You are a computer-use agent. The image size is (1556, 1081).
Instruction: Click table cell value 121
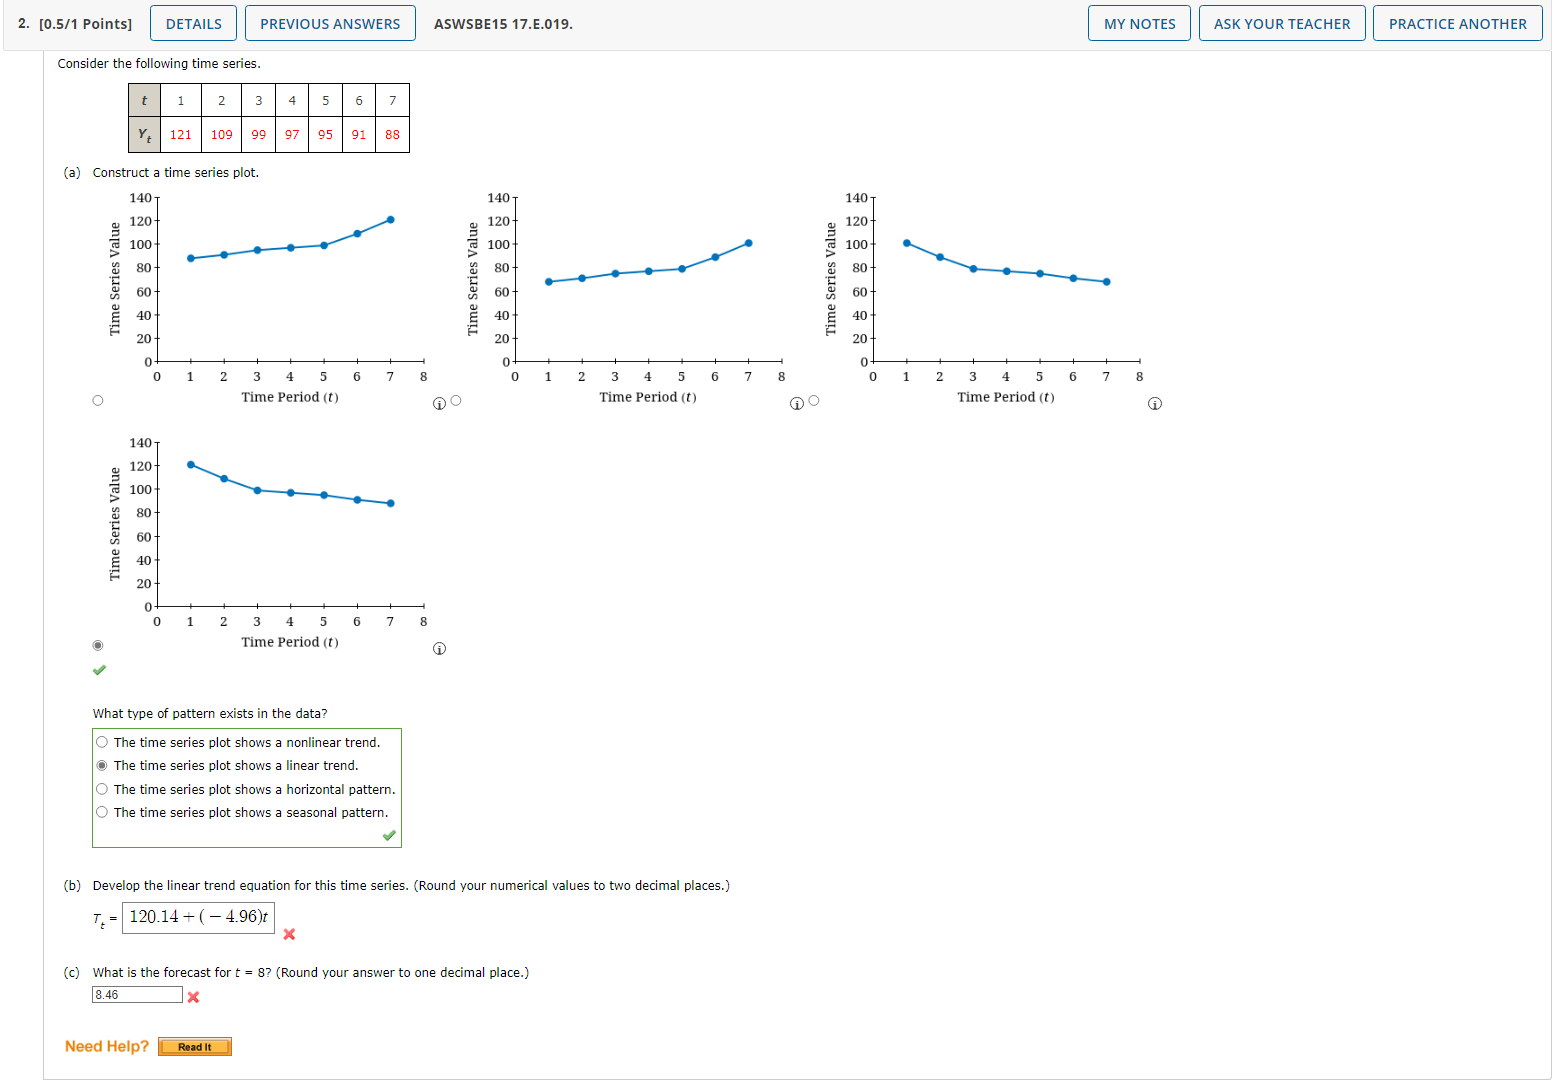pos(181,135)
